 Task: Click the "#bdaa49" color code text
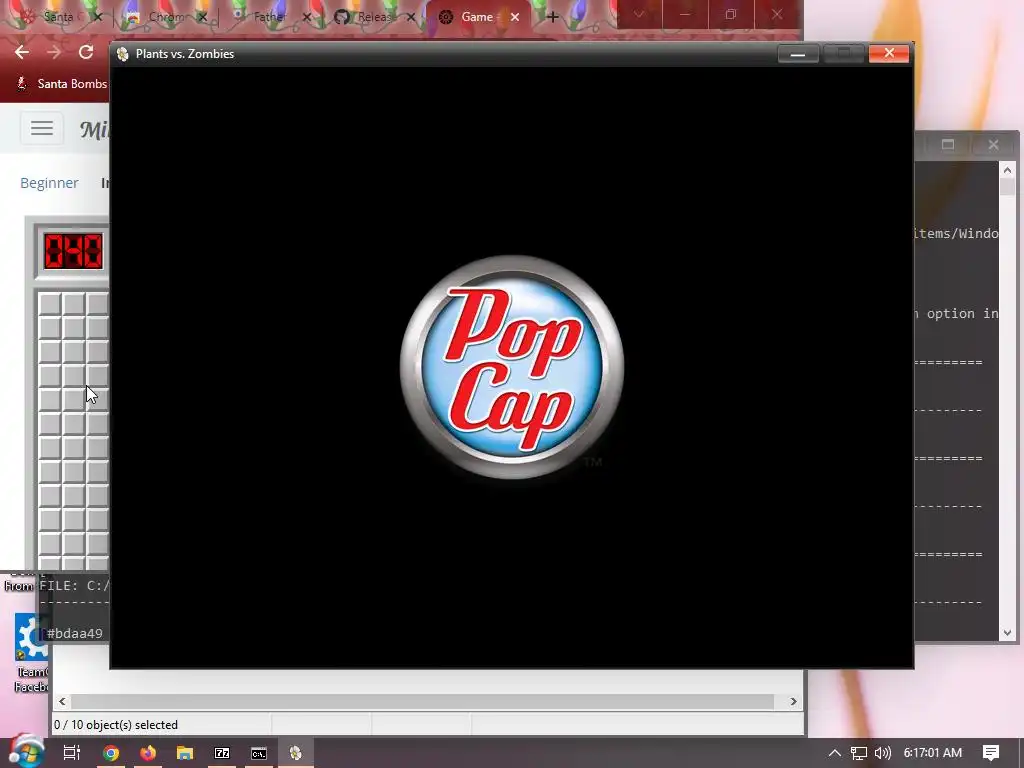pyautogui.click(x=74, y=633)
